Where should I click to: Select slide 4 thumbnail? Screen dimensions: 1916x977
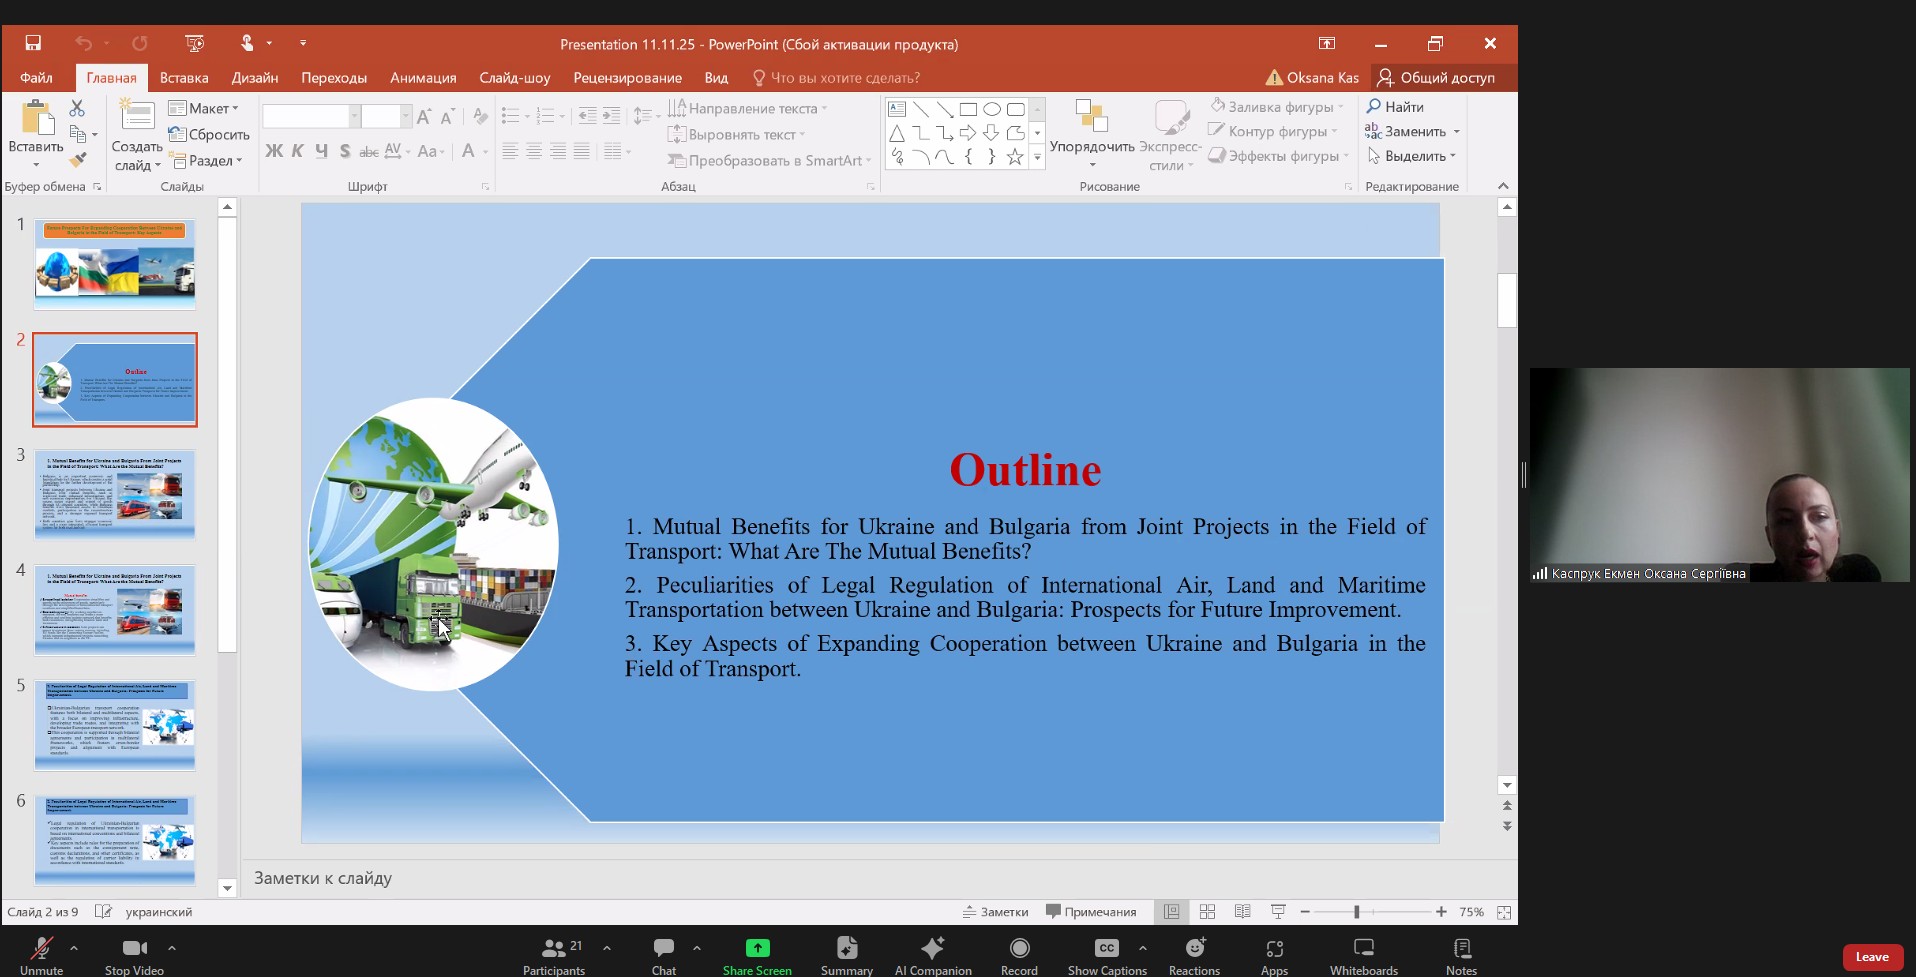(115, 609)
